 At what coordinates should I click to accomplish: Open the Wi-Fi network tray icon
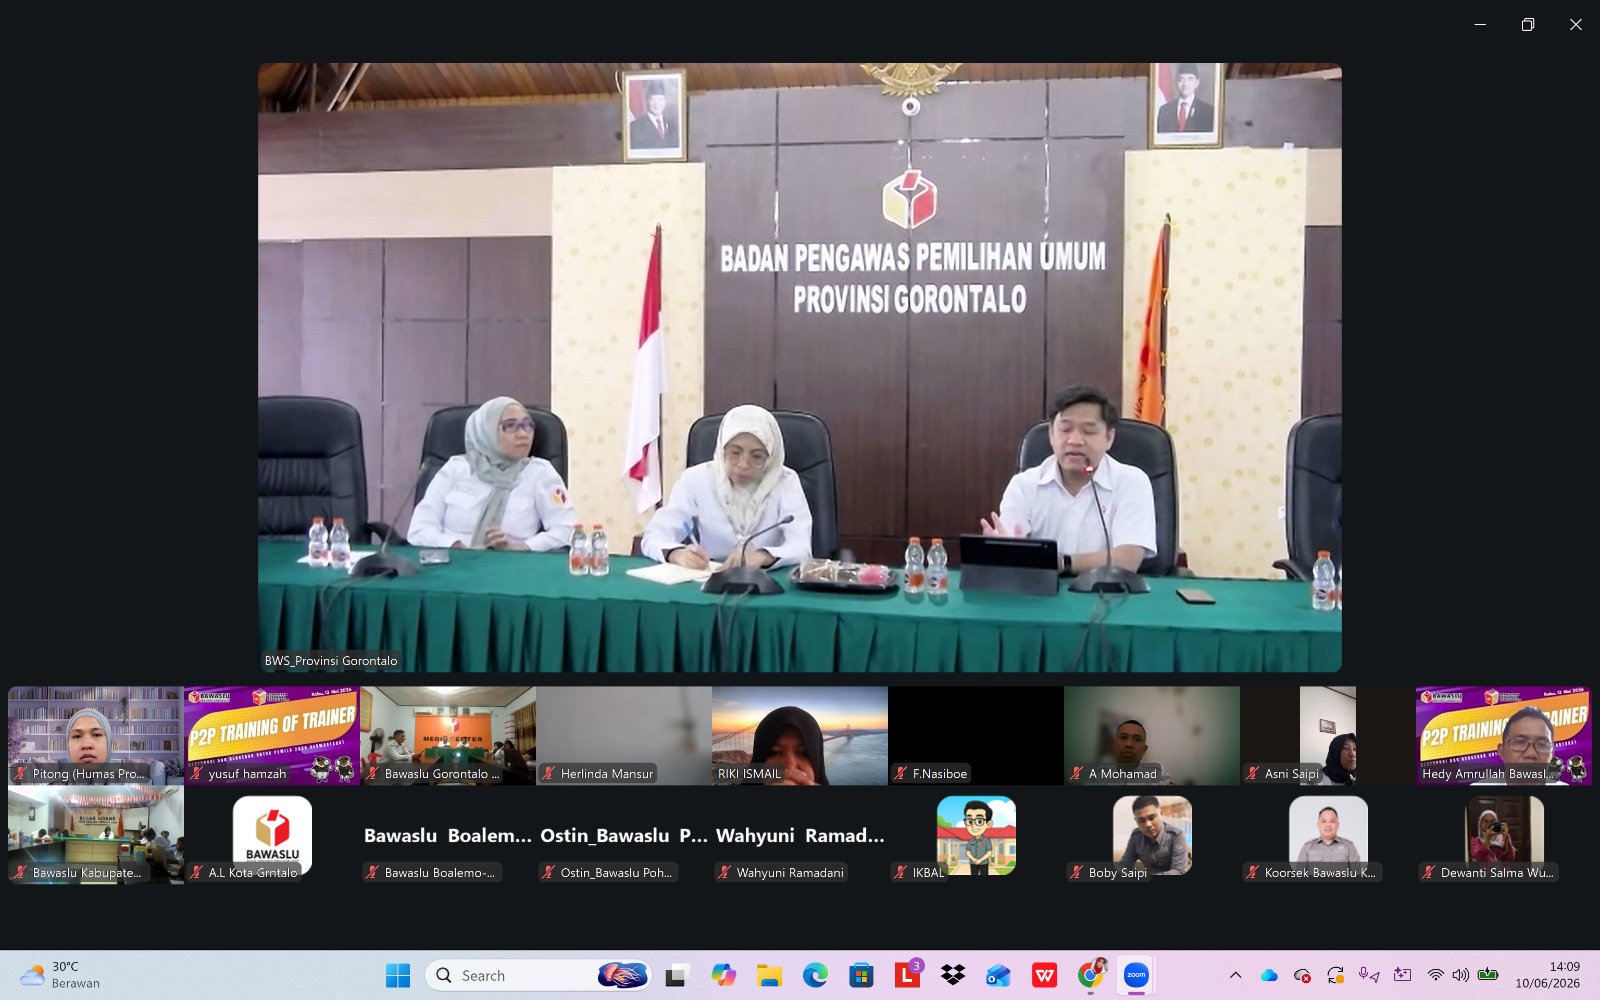(1435, 975)
